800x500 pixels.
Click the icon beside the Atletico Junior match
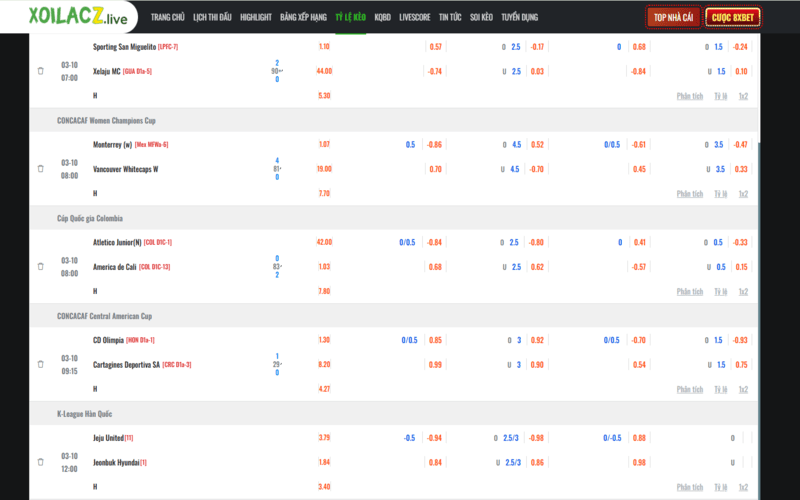point(41,267)
